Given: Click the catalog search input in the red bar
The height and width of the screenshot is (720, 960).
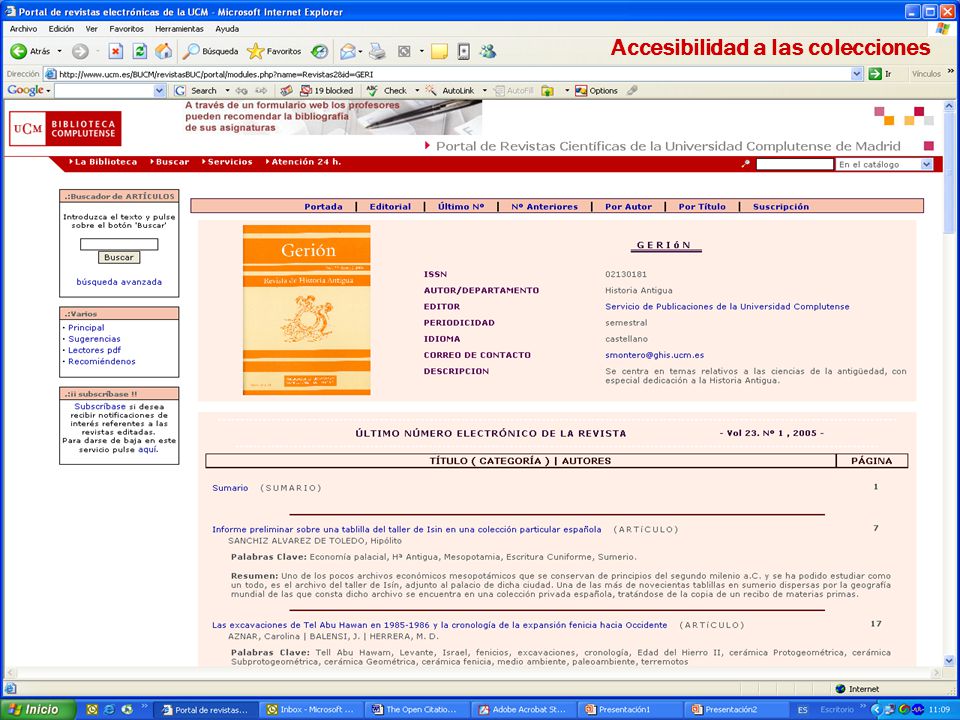Looking at the screenshot, I should (795, 164).
